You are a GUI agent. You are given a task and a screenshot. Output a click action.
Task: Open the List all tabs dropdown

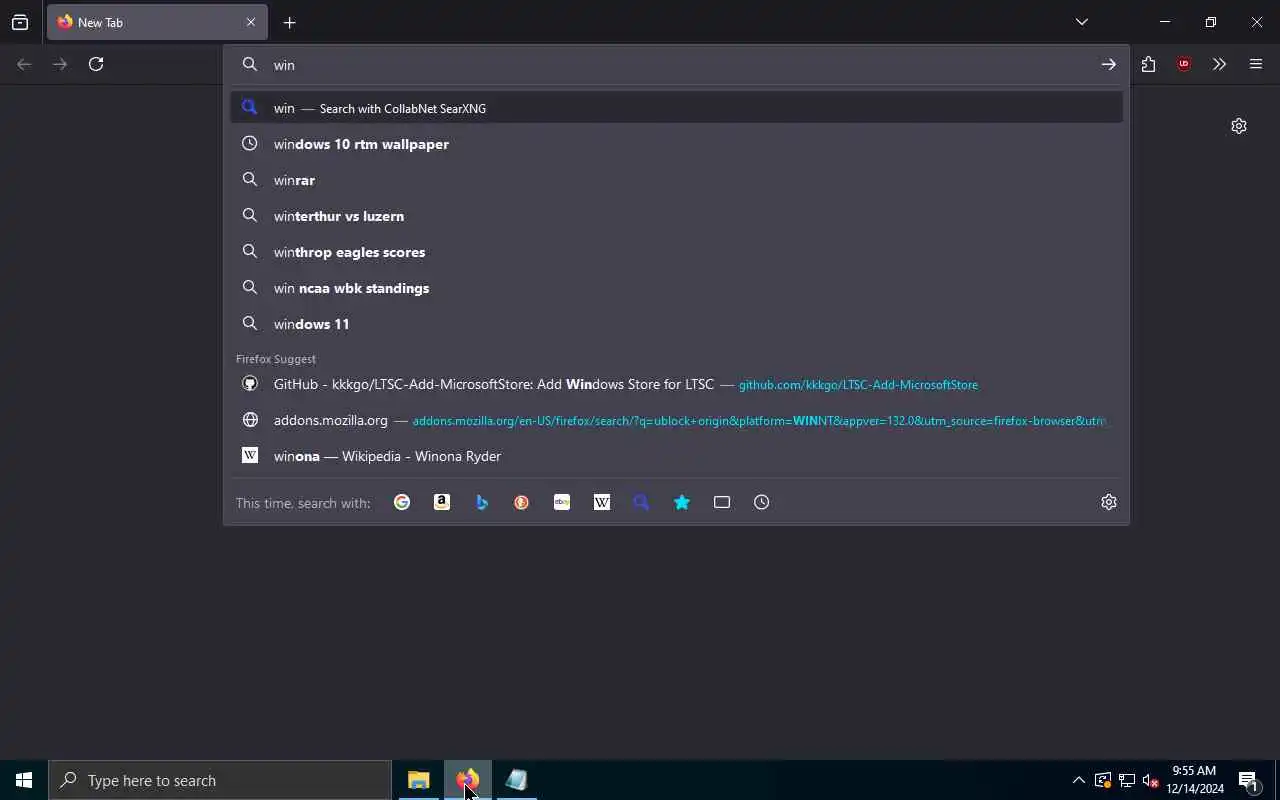point(1082,22)
